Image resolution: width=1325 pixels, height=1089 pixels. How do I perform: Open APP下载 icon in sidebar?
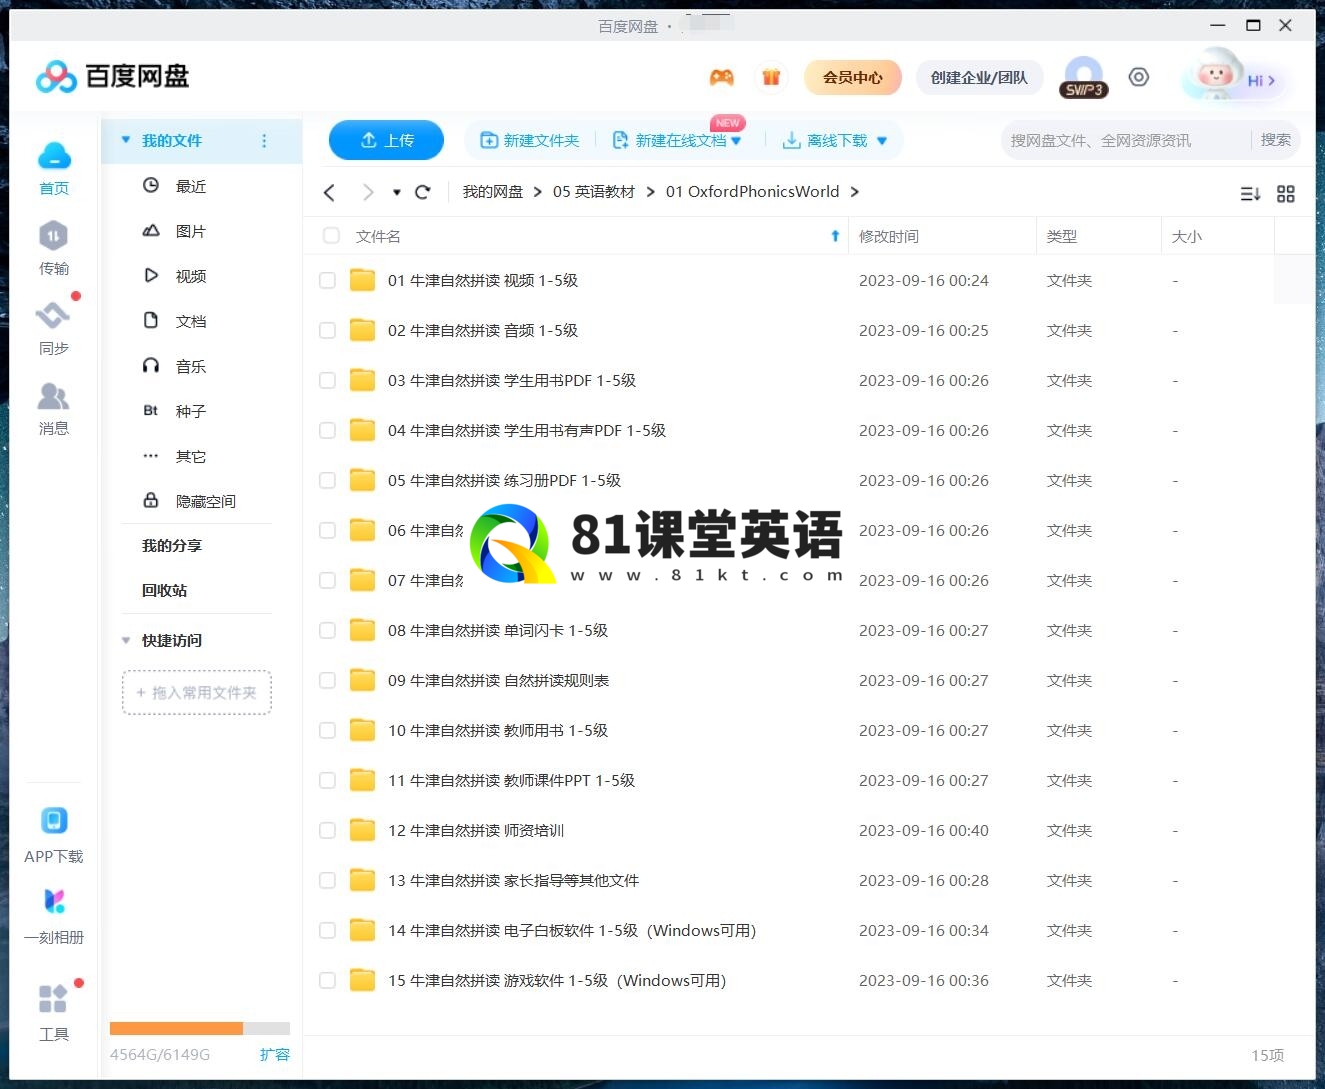tap(54, 821)
